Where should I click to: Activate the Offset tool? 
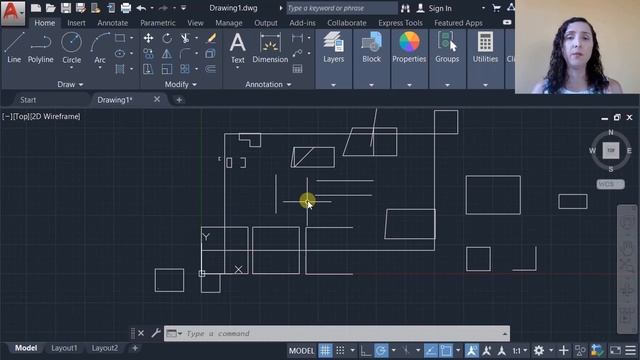[211, 69]
